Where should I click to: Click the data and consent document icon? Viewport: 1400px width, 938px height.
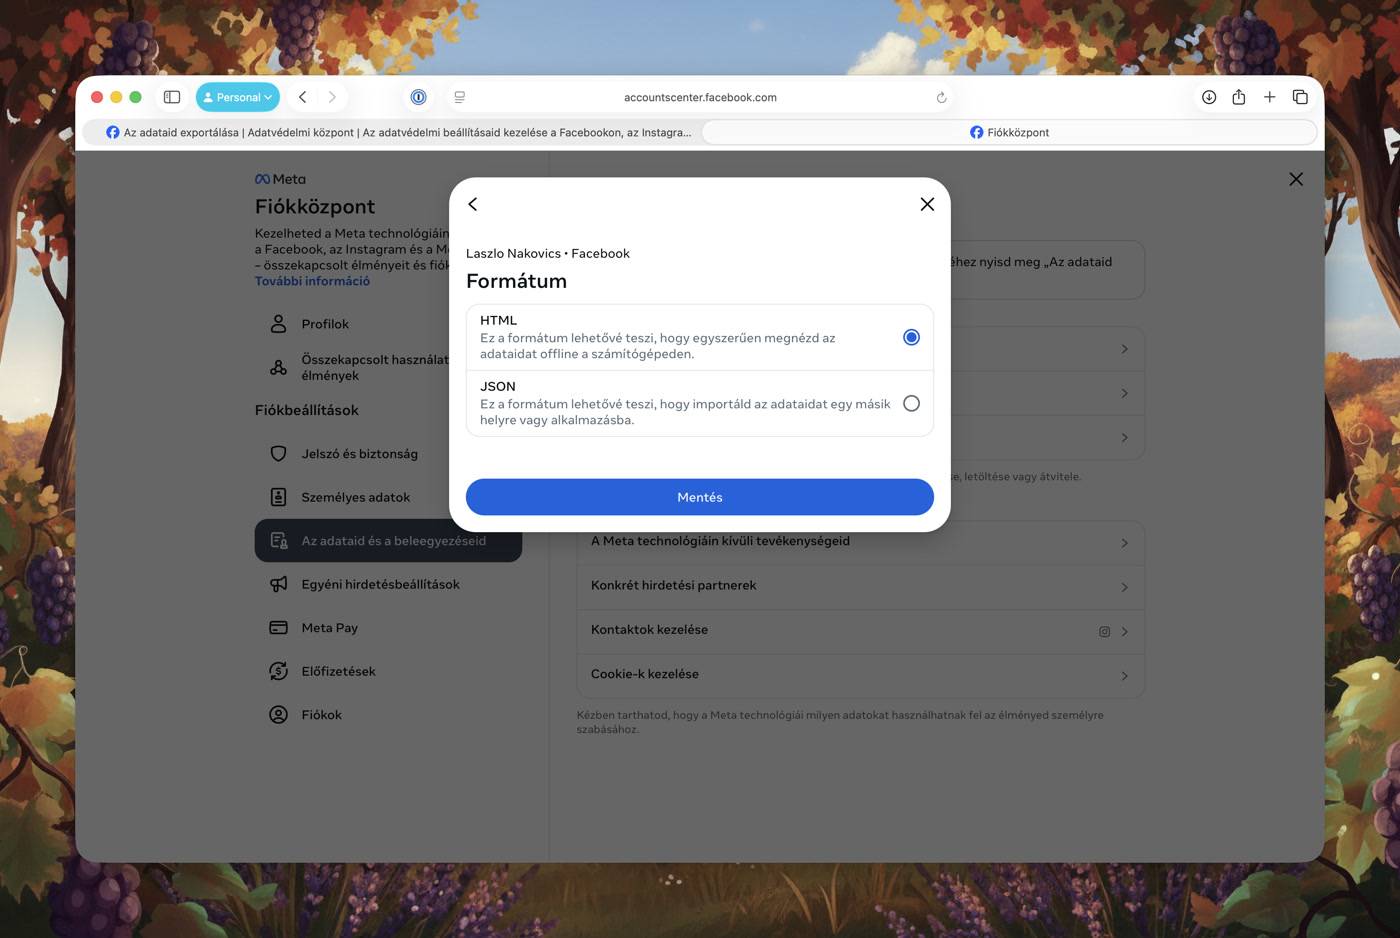279,541
